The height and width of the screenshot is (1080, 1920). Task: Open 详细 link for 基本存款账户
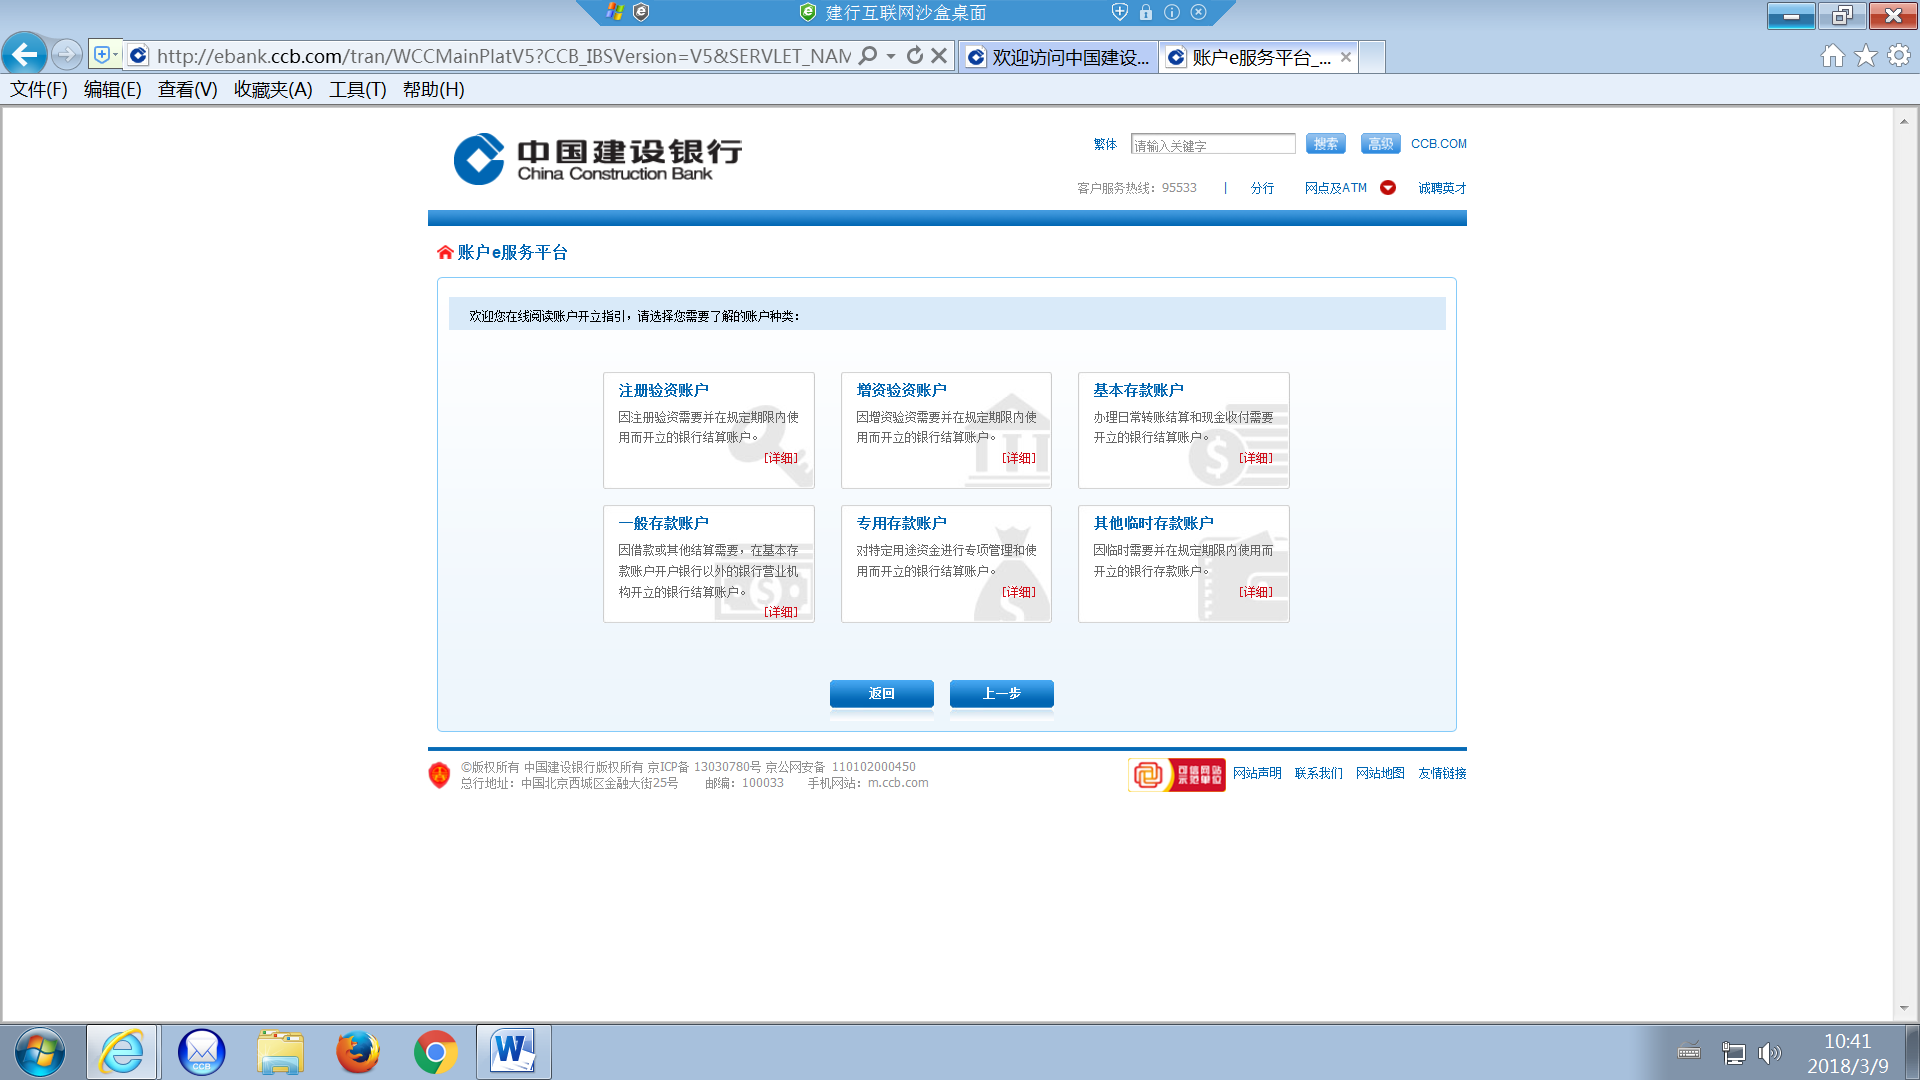[1256, 458]
